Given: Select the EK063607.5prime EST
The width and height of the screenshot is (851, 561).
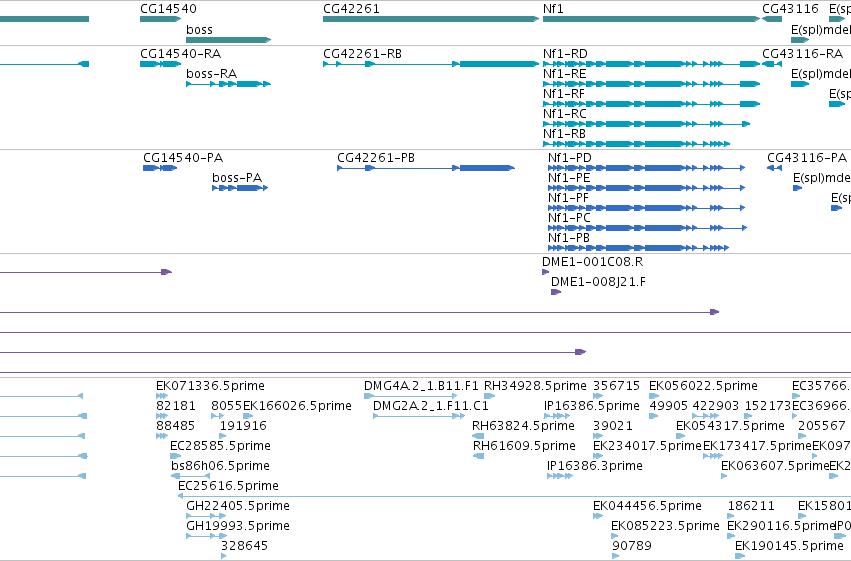Looking at the screenshot, I should pos(724,476).
